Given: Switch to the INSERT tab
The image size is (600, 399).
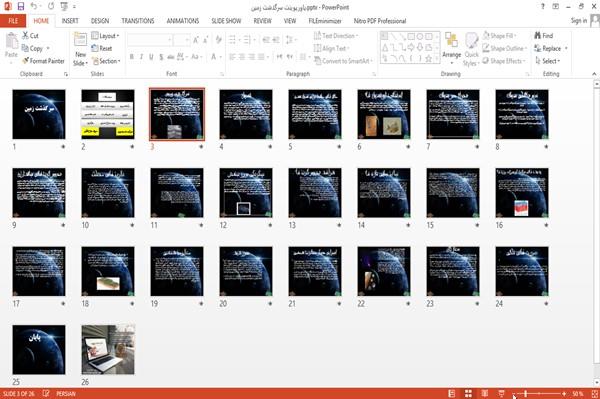Looking at the screenshot, I should pos(70,21).
